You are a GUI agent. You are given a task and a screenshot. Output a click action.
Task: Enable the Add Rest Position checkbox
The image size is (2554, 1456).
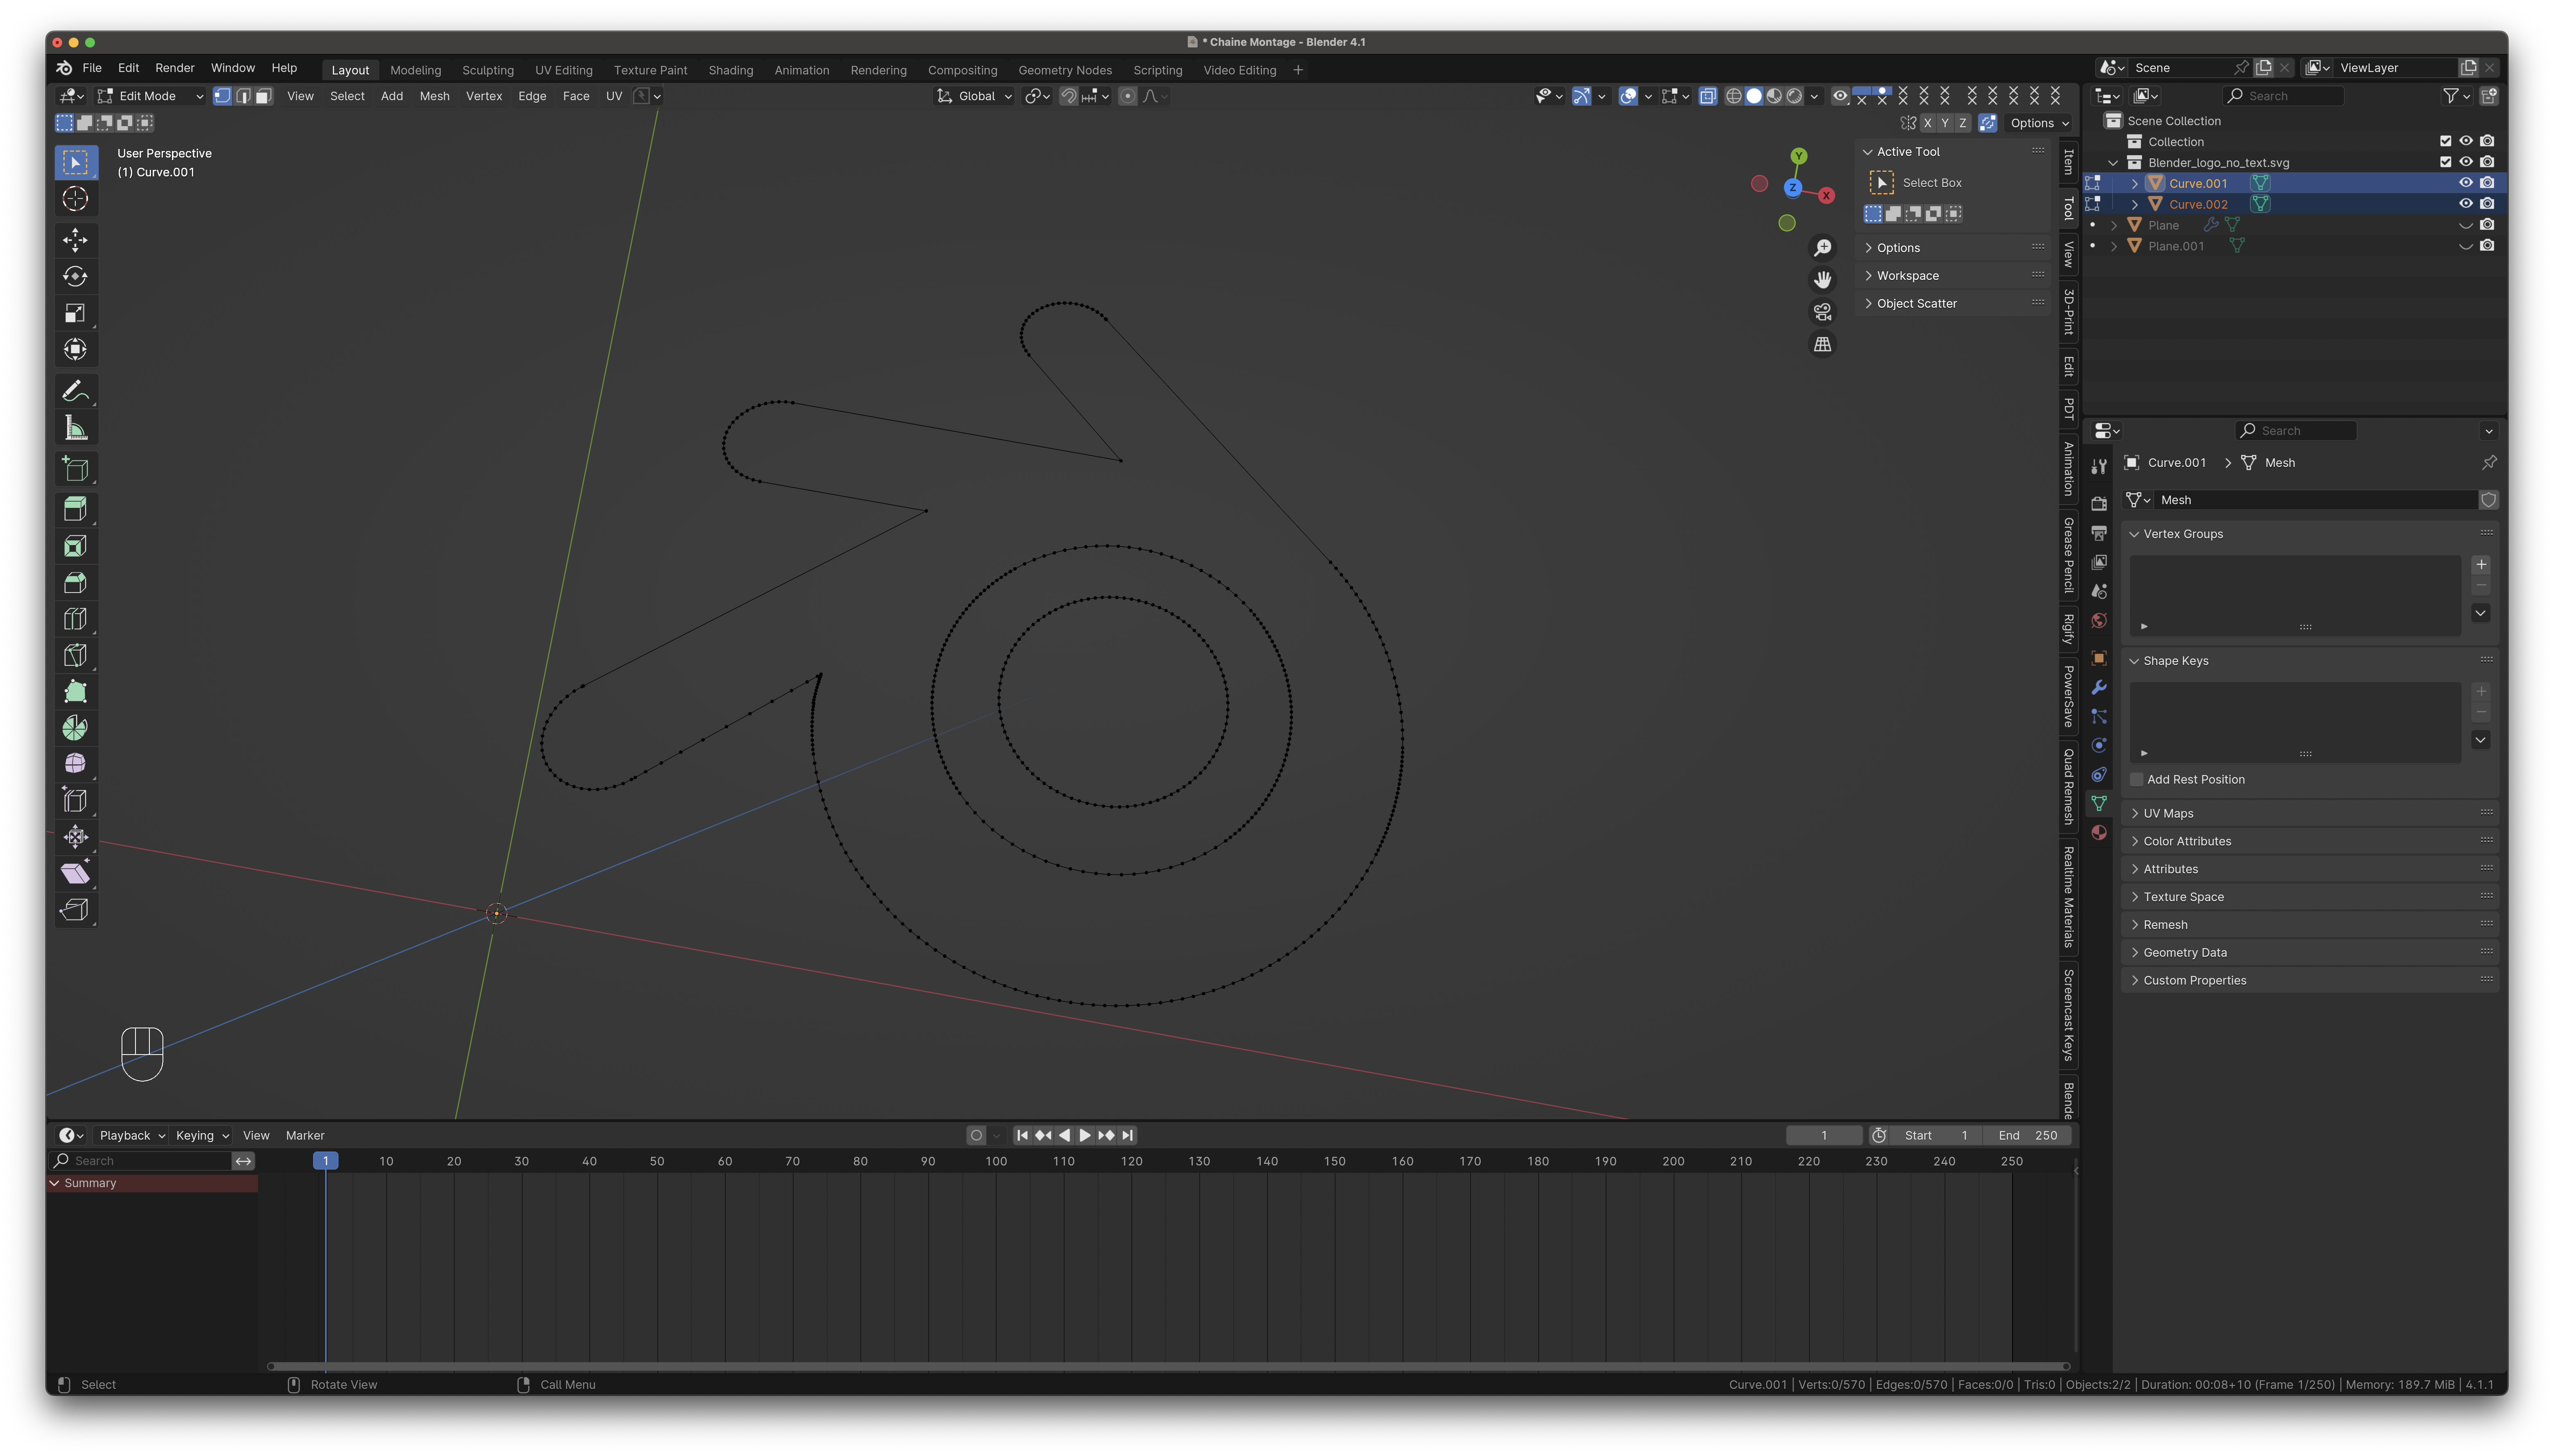[2137, 780]
